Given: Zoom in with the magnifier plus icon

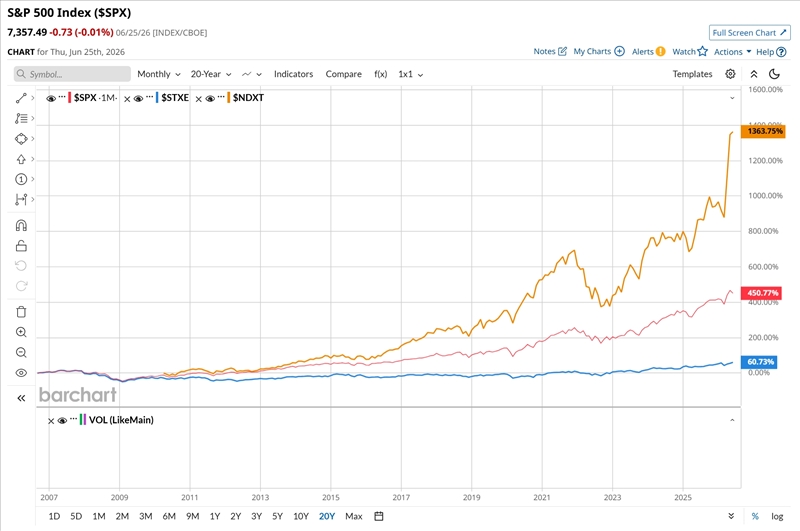Looking at the screenshot, I should pyautogui.click(x=21, y=332).
